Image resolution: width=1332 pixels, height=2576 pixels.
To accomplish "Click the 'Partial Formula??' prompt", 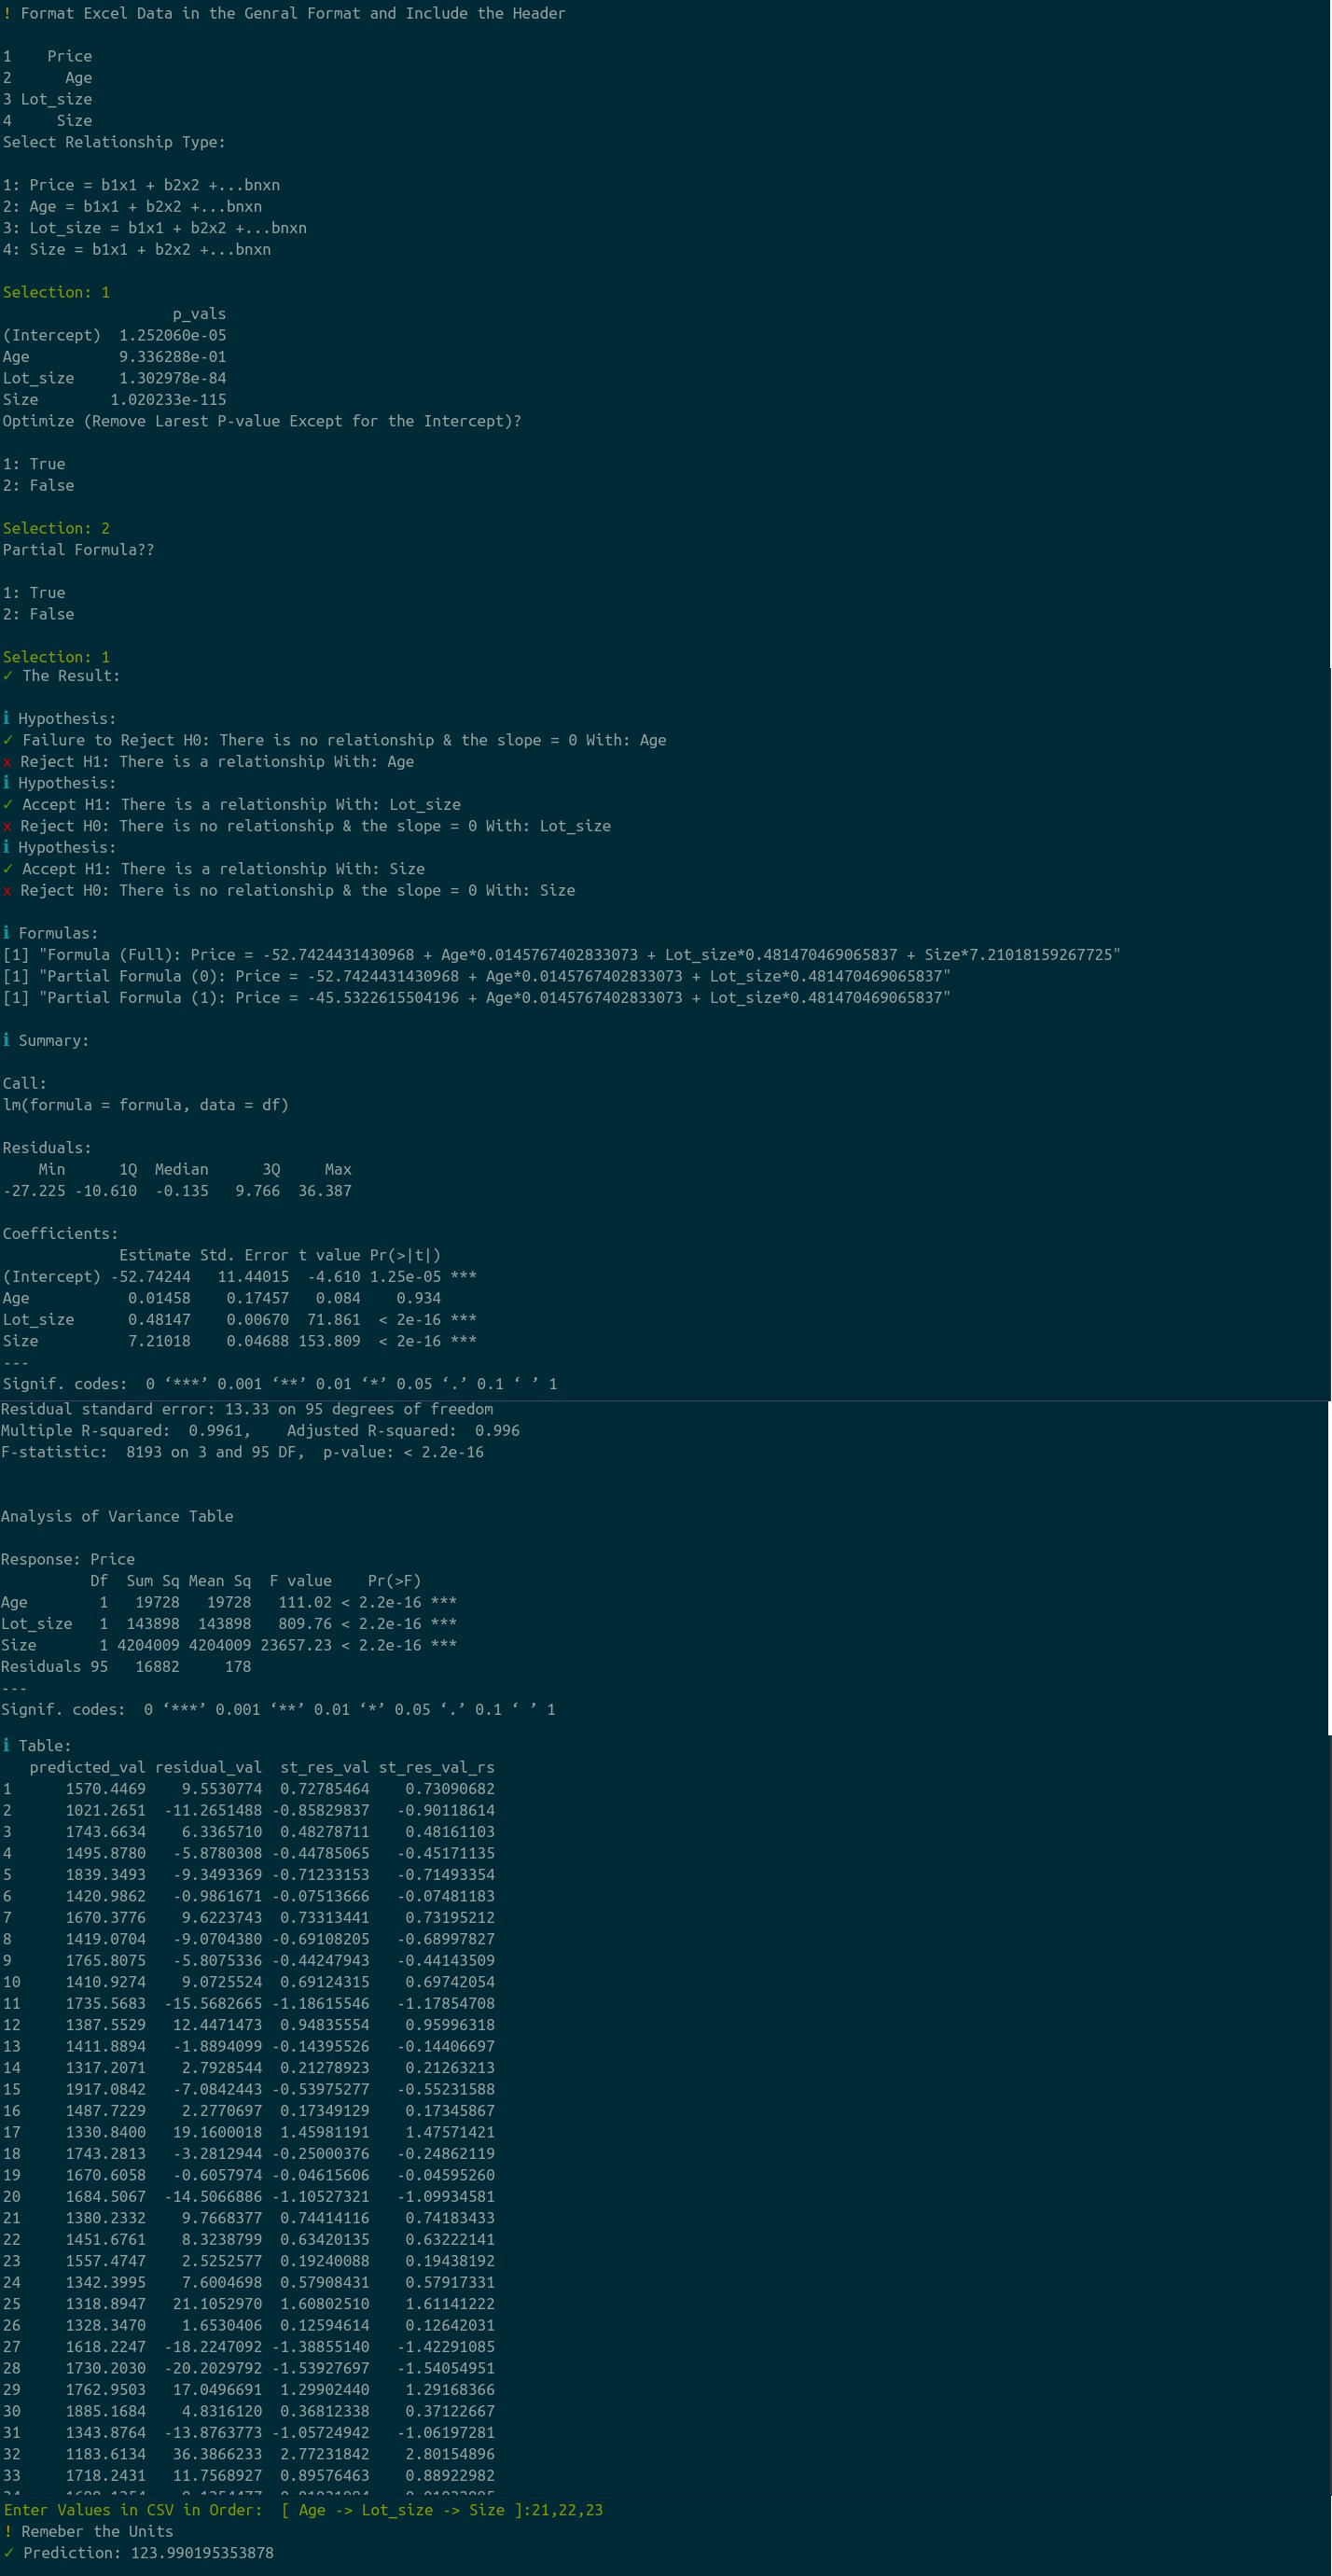I will (x=78, y=550).
